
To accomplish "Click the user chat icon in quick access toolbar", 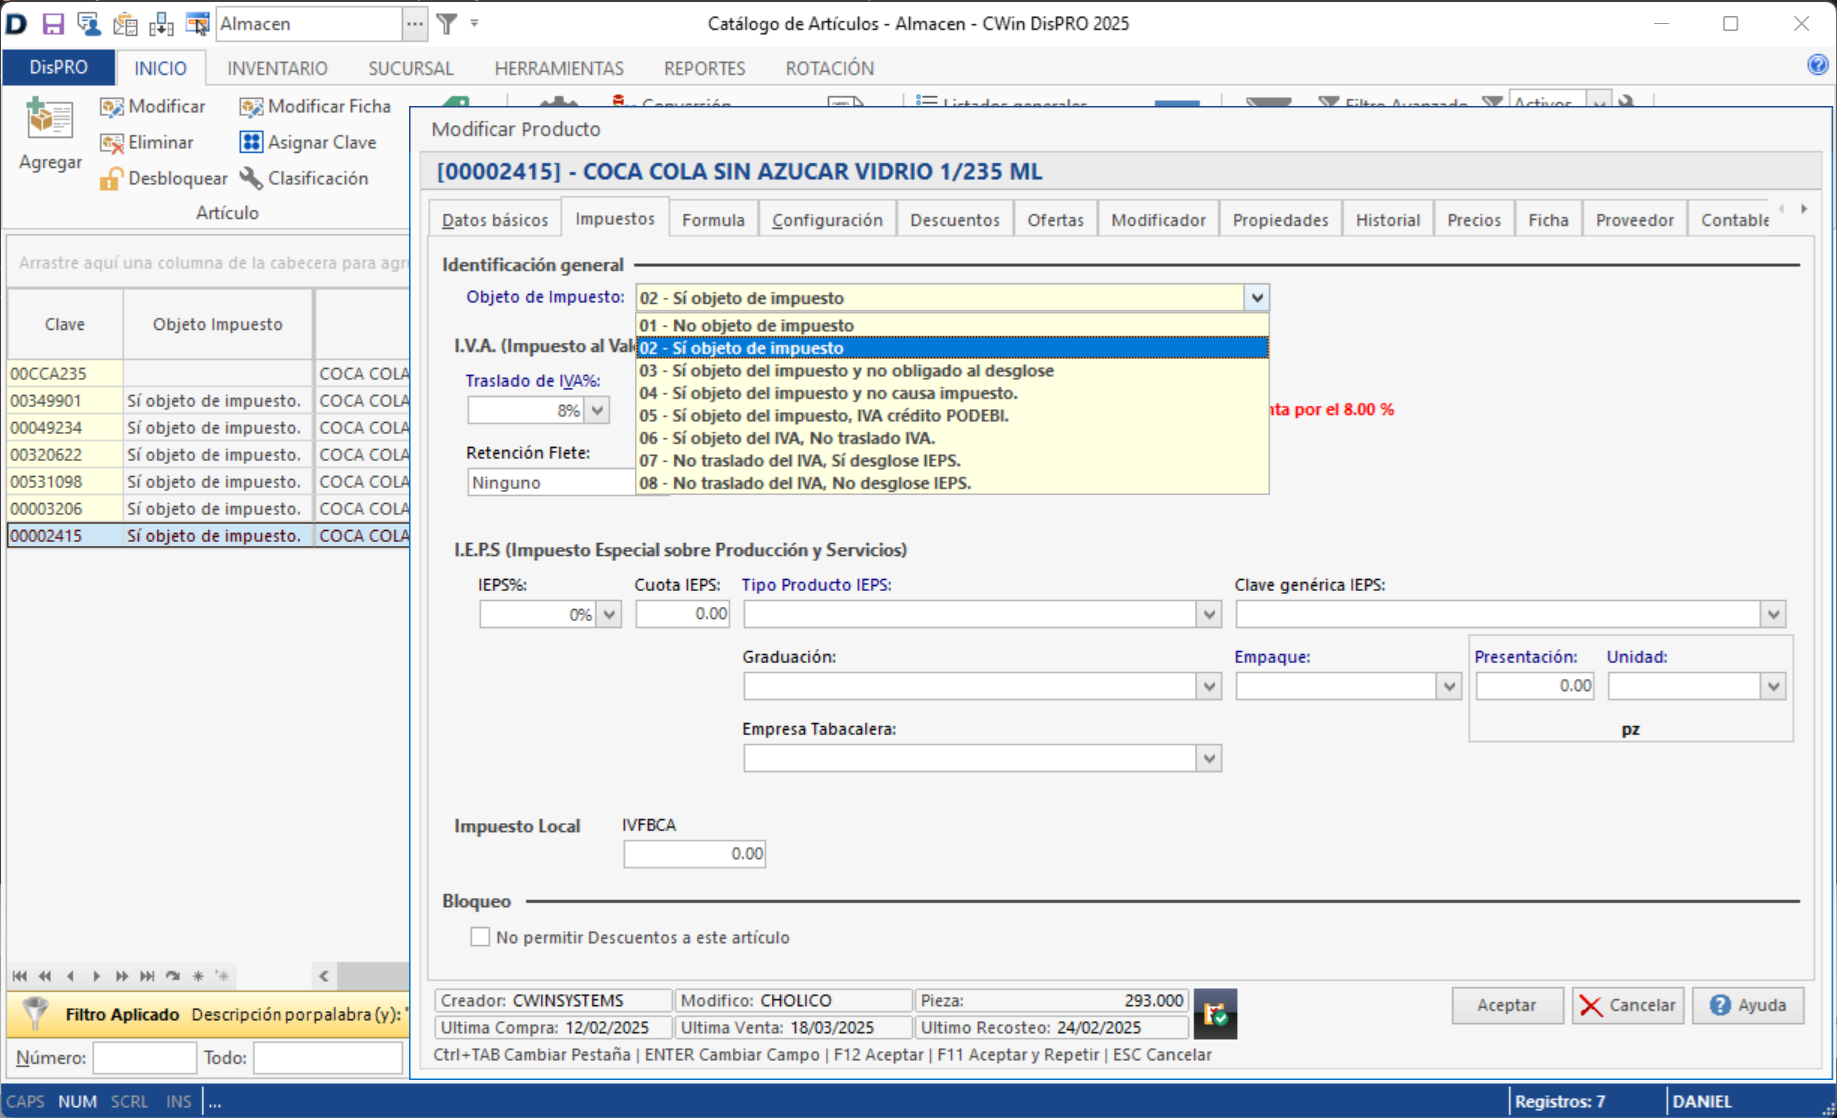I will [x=89, y=24].
